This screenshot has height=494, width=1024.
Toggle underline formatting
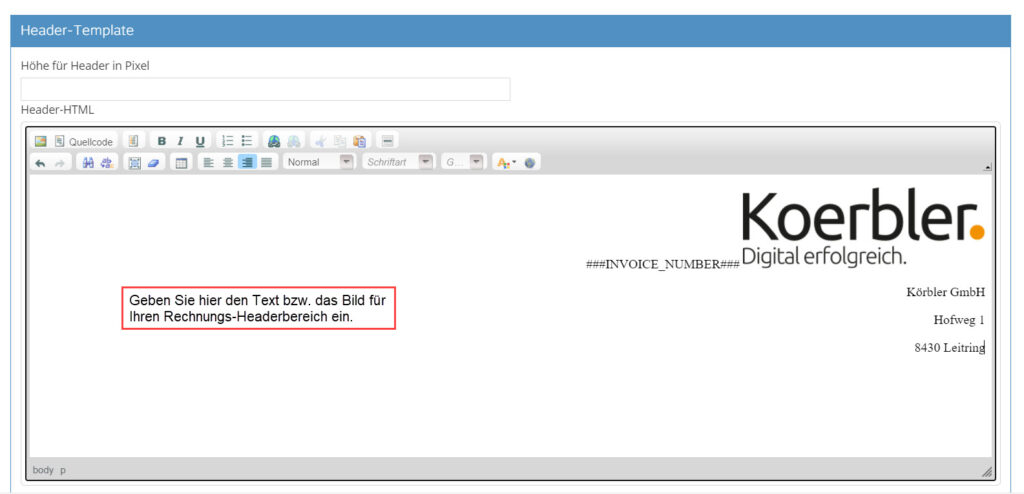point(200,141)
